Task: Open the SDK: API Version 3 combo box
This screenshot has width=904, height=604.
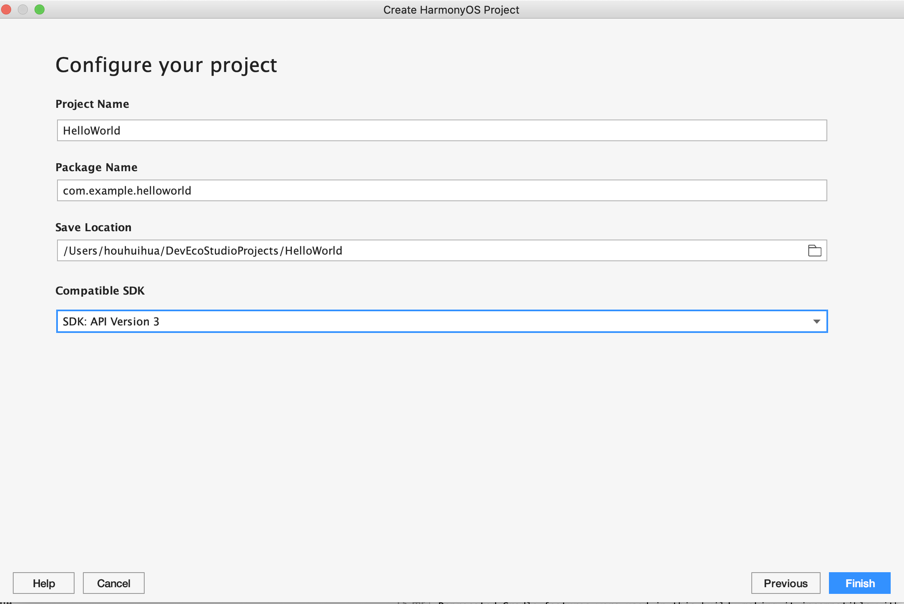Action: coord(442,322)
